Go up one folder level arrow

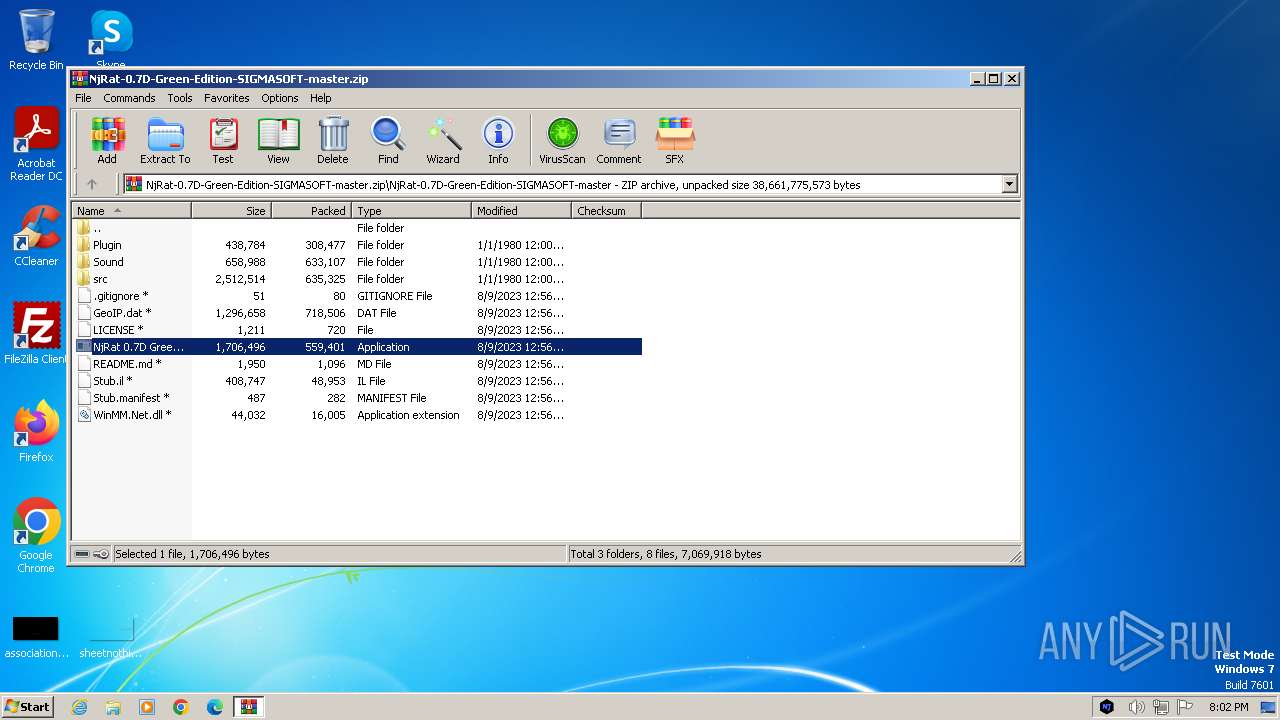click(x=92, y=184)
